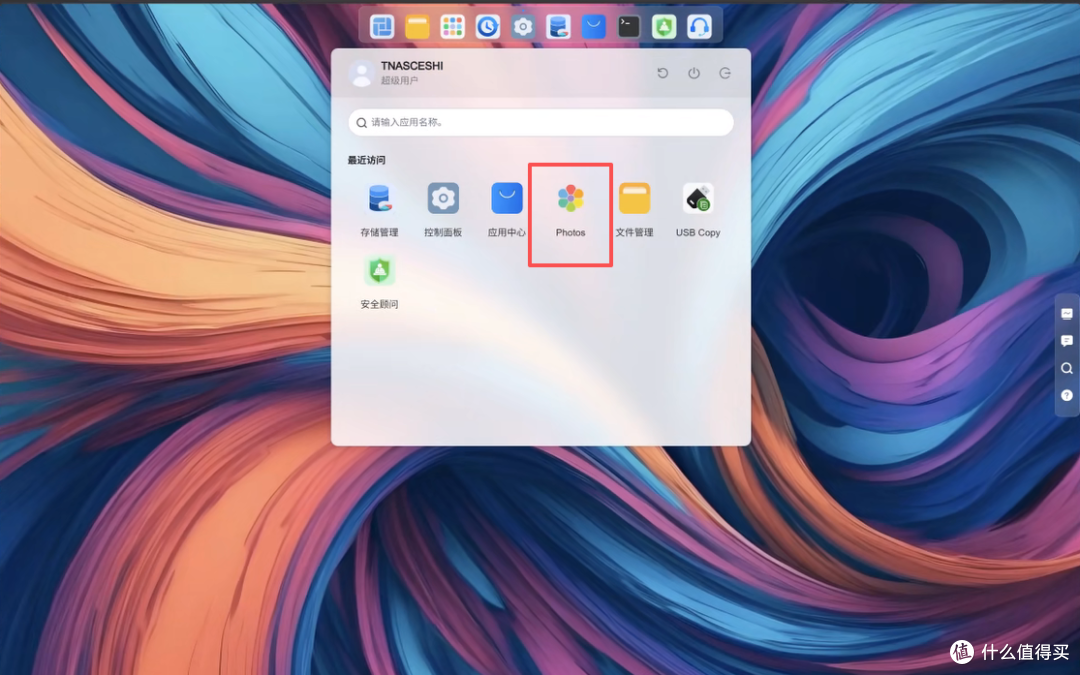The image size is (1080, 675).
Task: Open the blue shopping bag icon in the dock
Action: point(594,27)
